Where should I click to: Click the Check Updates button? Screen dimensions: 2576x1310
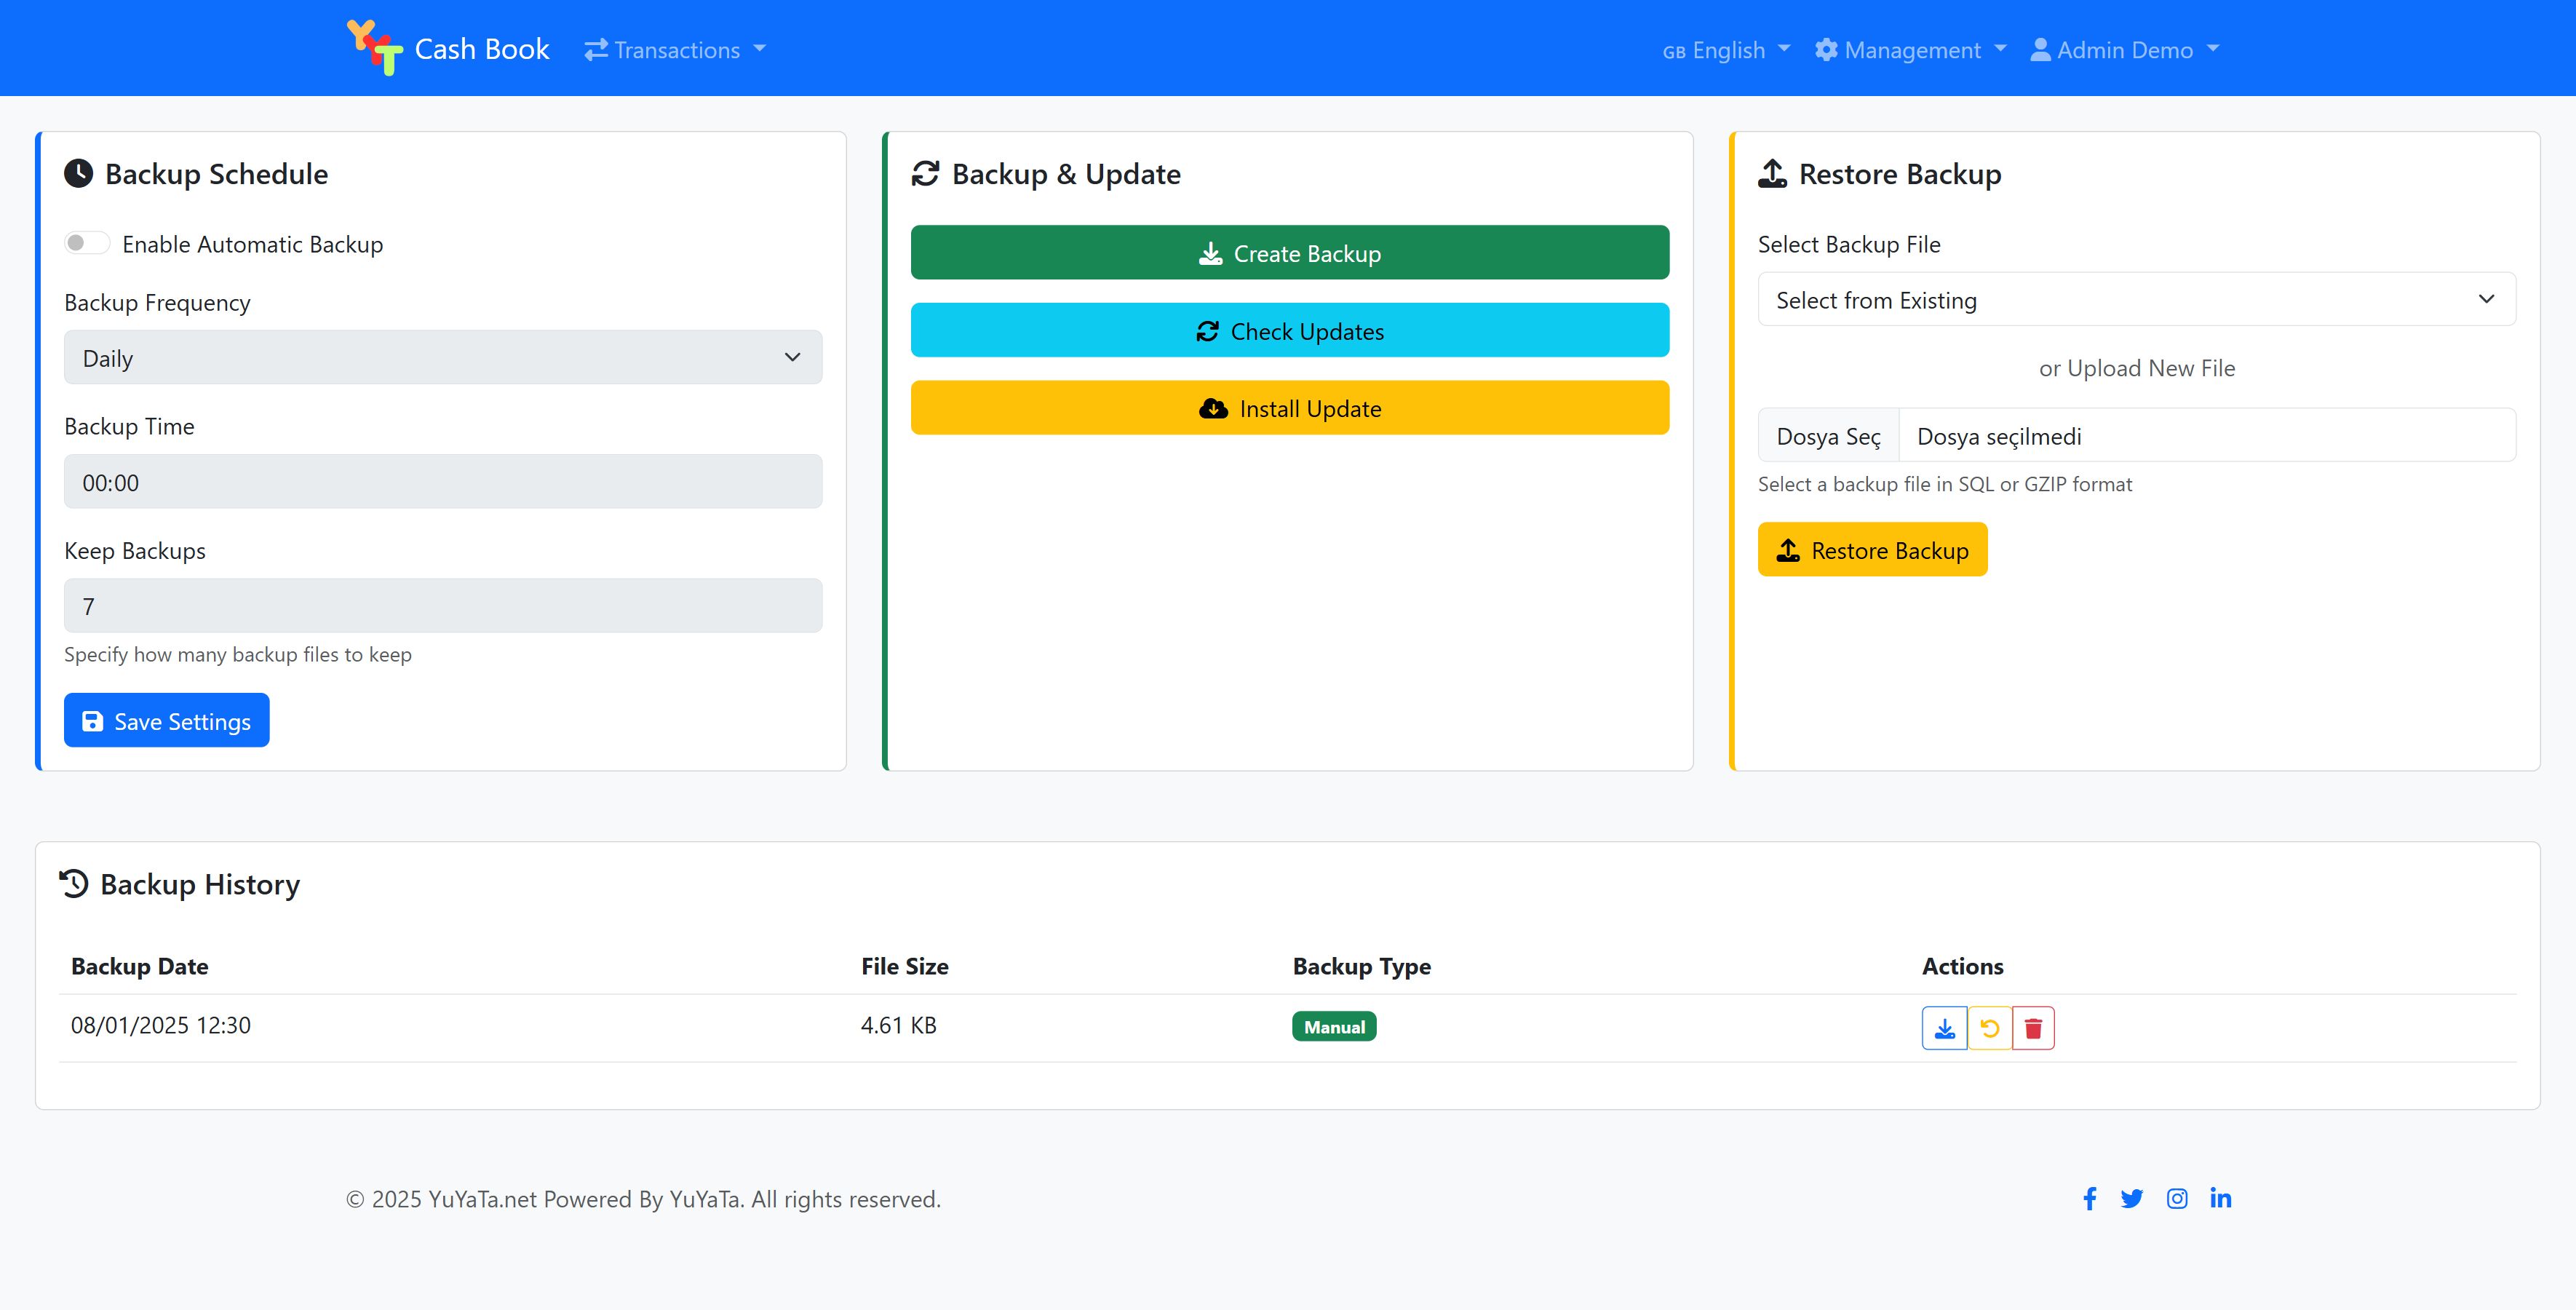click(1289, 330)
